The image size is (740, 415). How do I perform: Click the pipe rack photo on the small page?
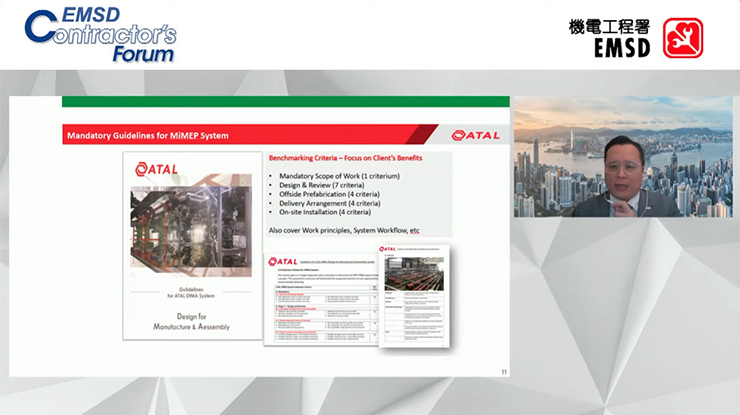click(x=414, y=274)
